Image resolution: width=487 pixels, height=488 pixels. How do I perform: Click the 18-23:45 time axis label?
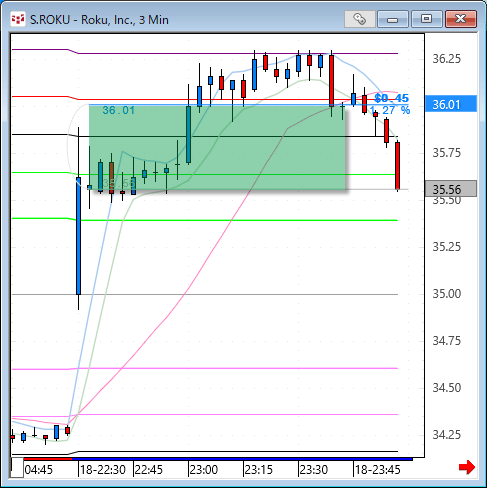coord(378,470)
